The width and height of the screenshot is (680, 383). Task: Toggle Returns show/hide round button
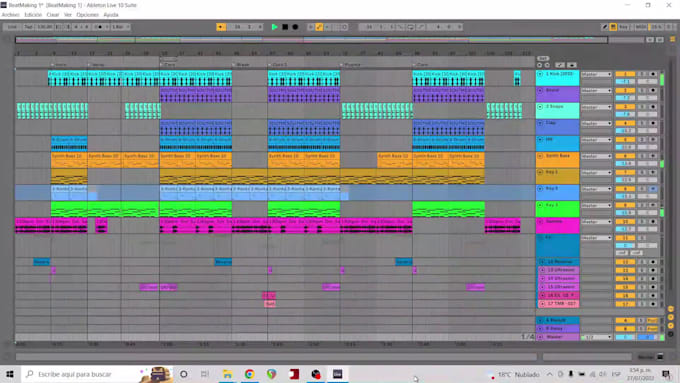tap(670, 317)
